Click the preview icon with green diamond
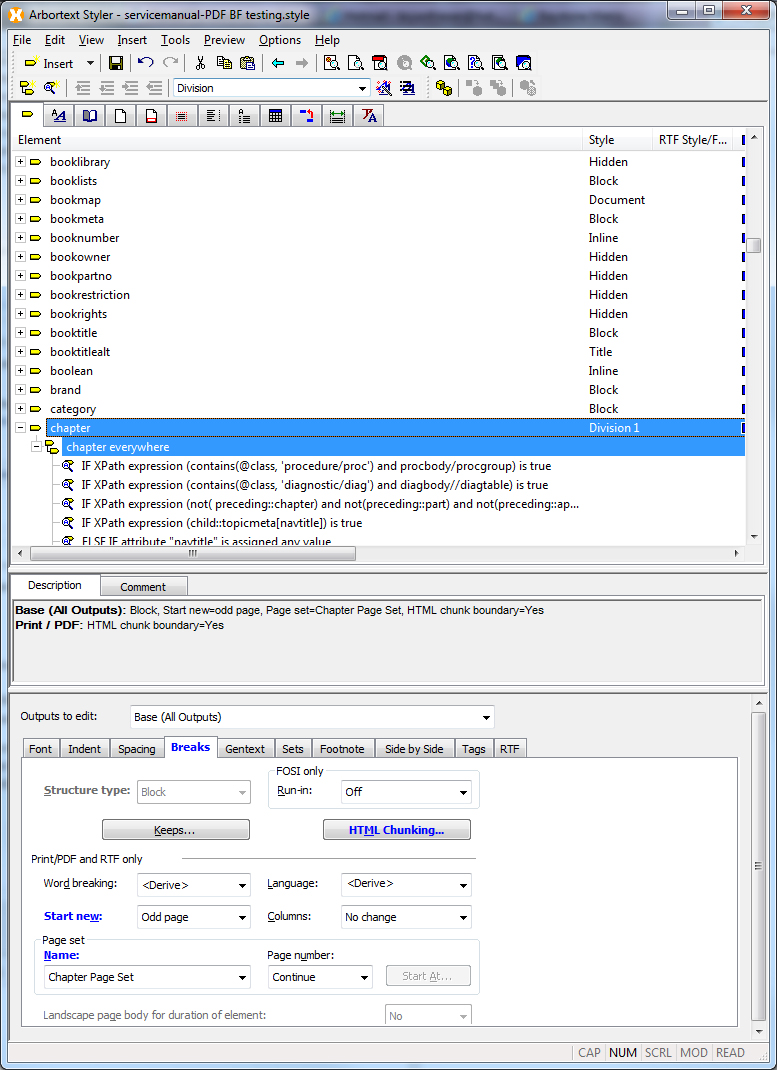The image size is (777, 1070). [x=428, y=63]
